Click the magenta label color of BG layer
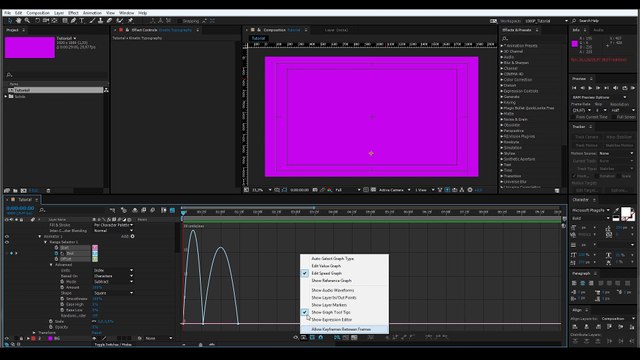 (x=50, y=338)
